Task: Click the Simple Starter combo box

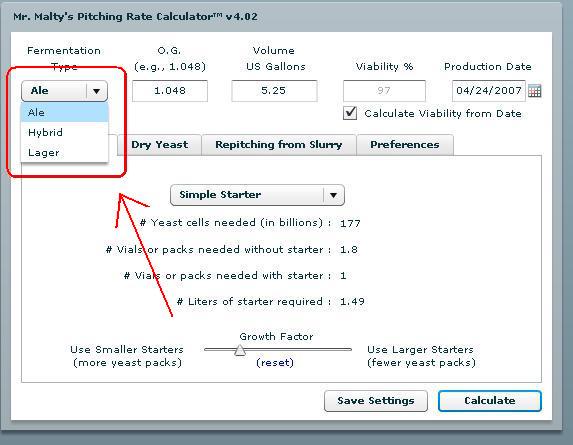Action: 257,195
